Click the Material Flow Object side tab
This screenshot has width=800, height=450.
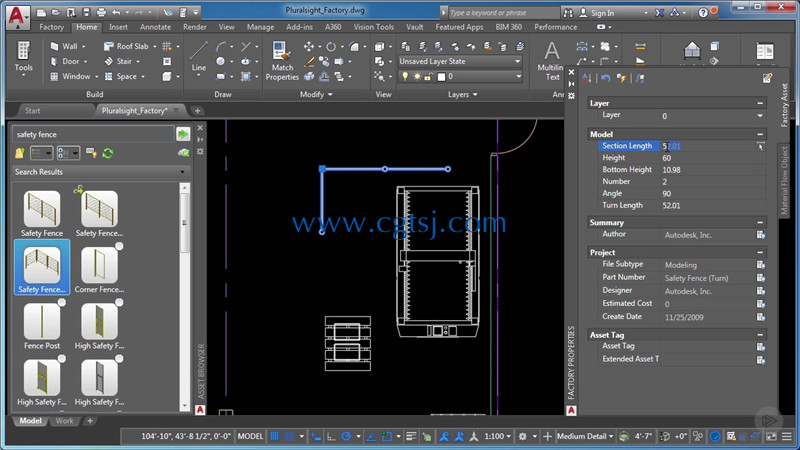[784, 181]
